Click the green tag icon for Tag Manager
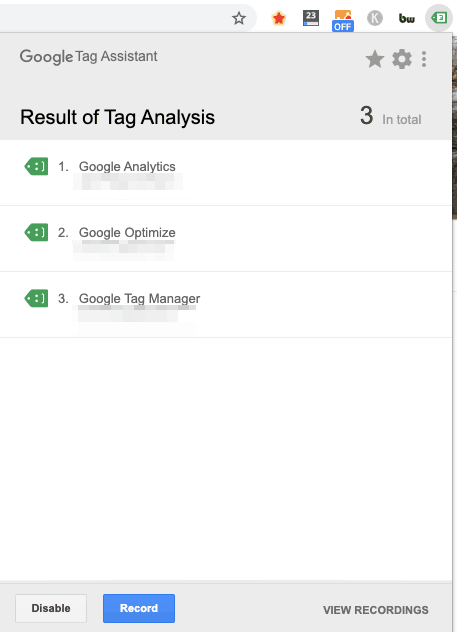 (x=36, y=298)
